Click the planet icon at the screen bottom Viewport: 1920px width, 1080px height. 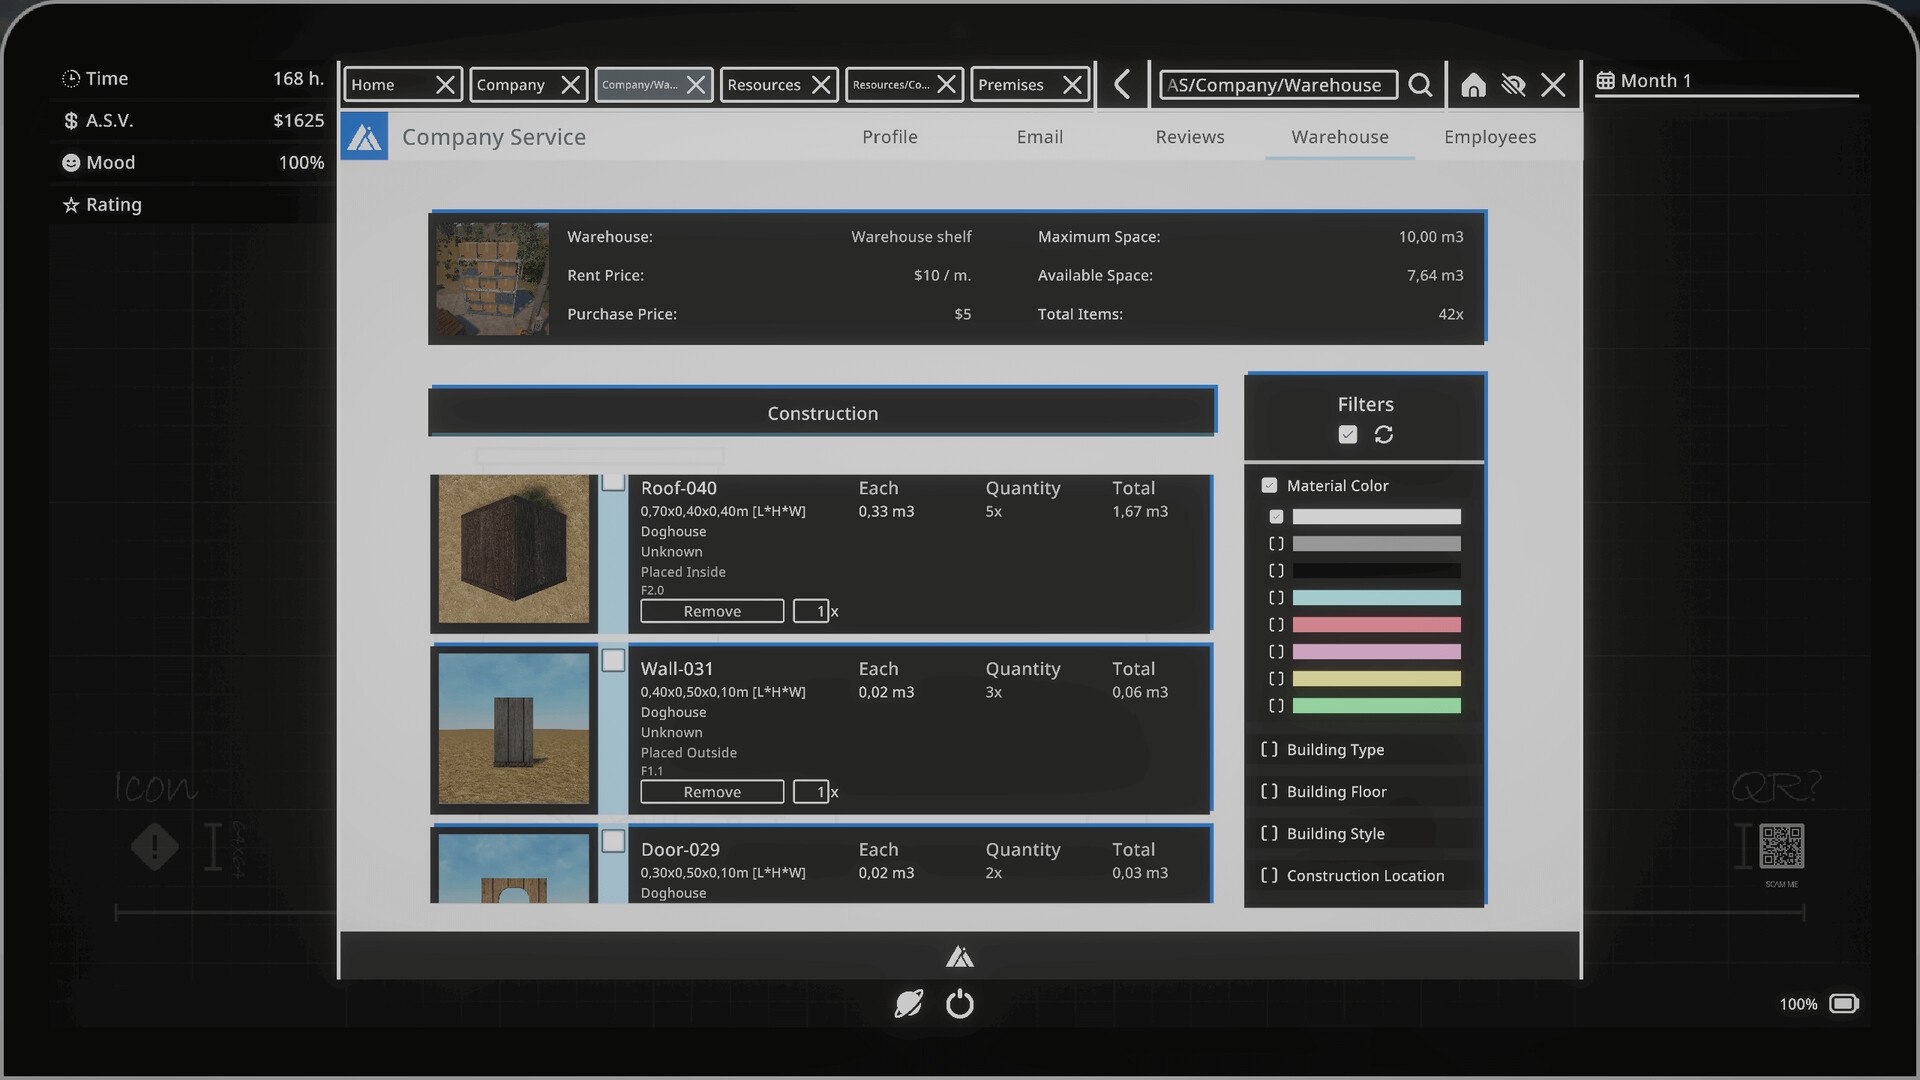pos(908,1004)
